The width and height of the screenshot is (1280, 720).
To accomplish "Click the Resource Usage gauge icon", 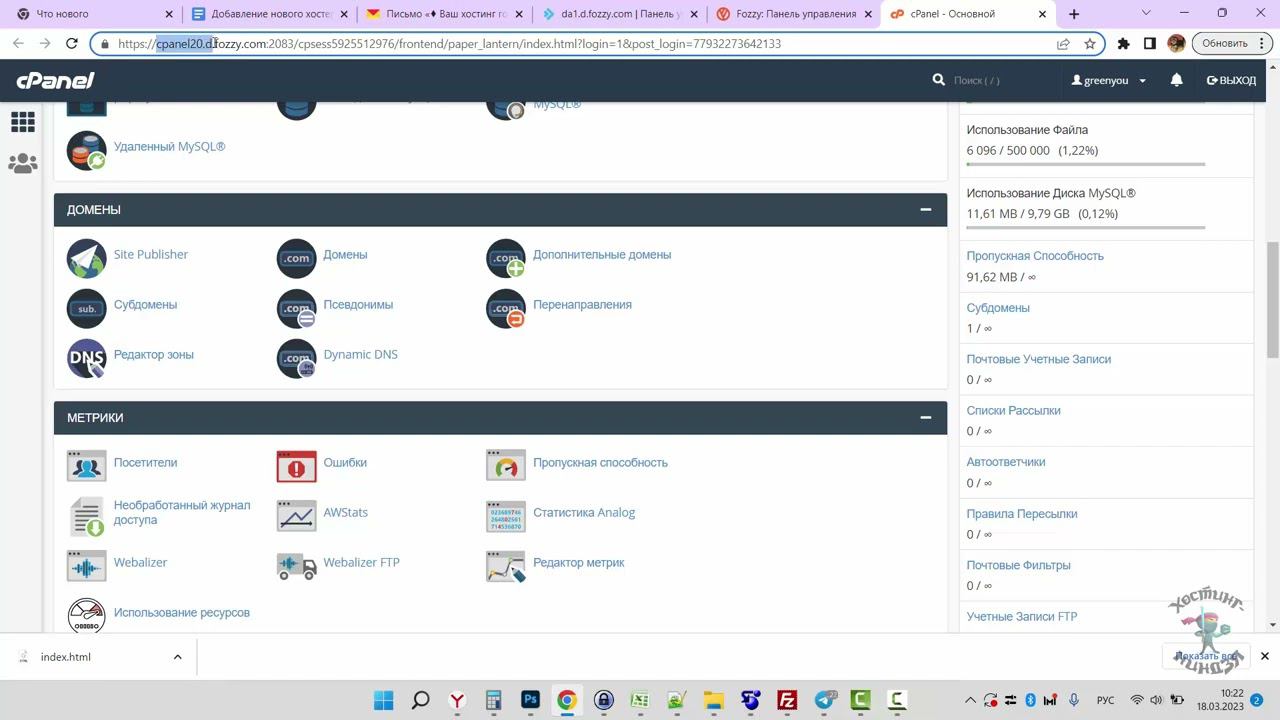I will [x=86, y=615].
